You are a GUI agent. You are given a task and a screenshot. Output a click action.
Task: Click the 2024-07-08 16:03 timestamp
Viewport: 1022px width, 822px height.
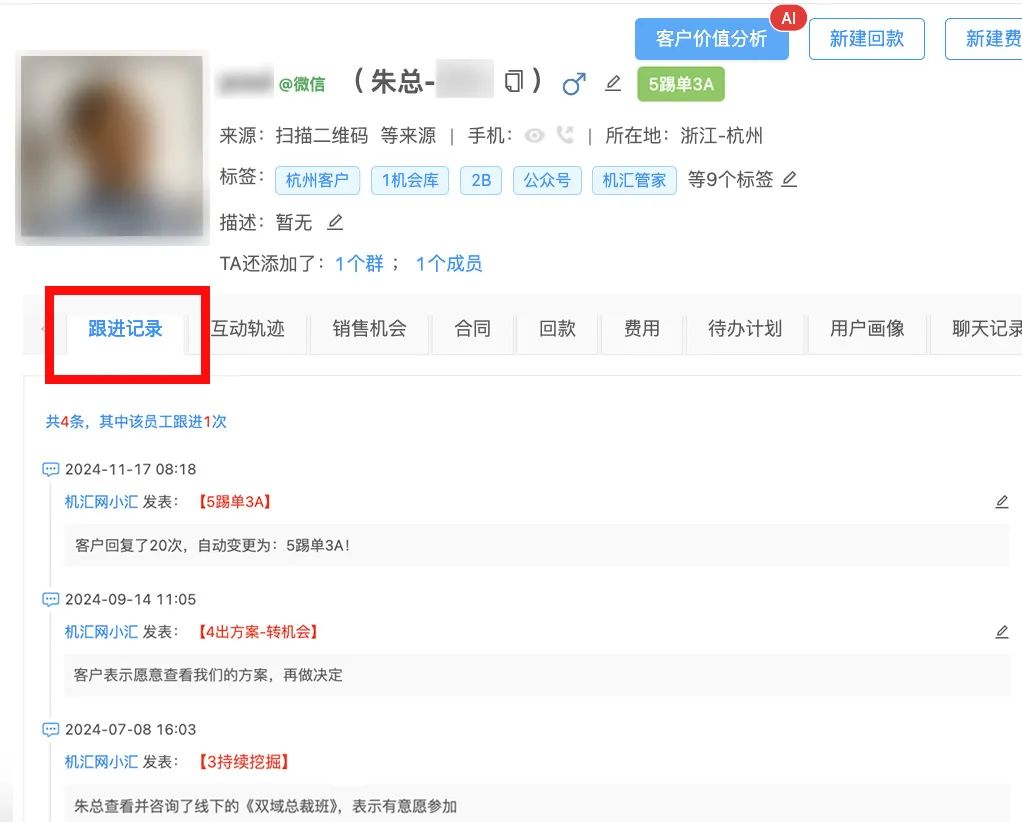(x=130, y=729)
